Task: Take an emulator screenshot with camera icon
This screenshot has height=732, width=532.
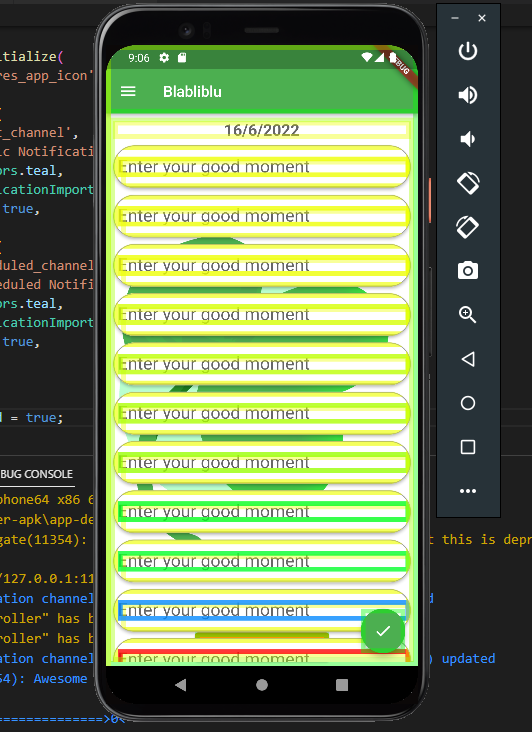Action: point(468,271)
